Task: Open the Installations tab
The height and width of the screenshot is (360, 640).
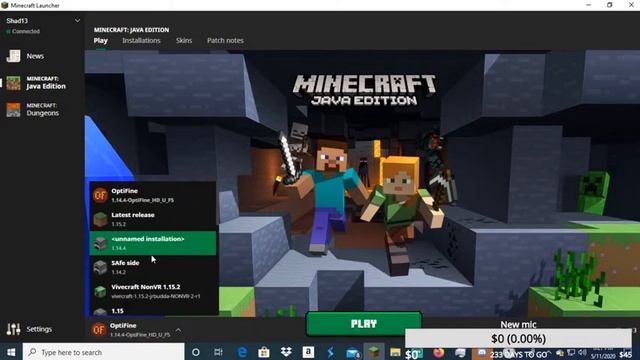Action: [x=141, y=40]
